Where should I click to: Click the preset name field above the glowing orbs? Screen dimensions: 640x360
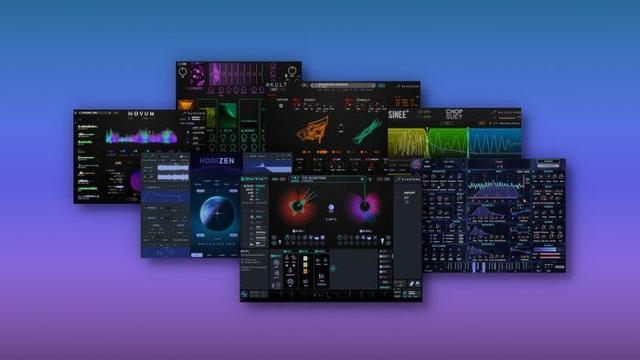pos(327,179)
